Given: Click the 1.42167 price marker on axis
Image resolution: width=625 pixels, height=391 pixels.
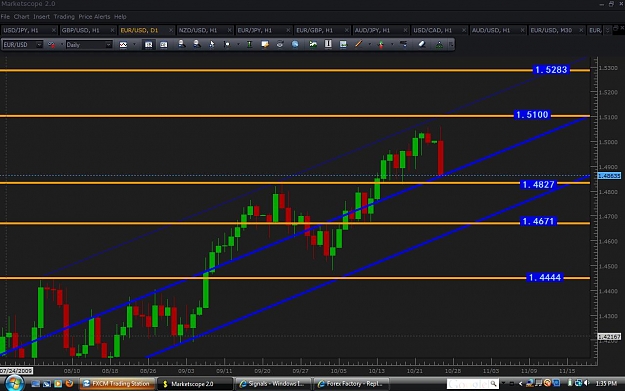Looking at the screenshot, I should point(609,337).
